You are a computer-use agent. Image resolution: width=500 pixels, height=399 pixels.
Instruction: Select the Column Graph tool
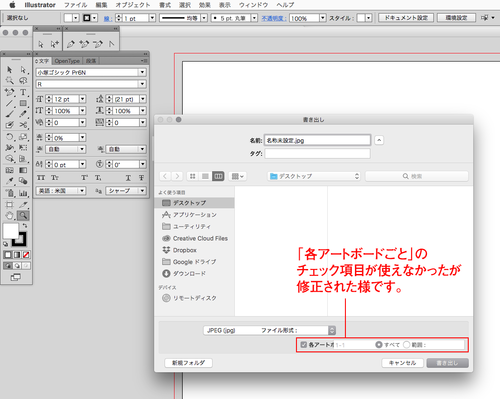pos(23,193)
